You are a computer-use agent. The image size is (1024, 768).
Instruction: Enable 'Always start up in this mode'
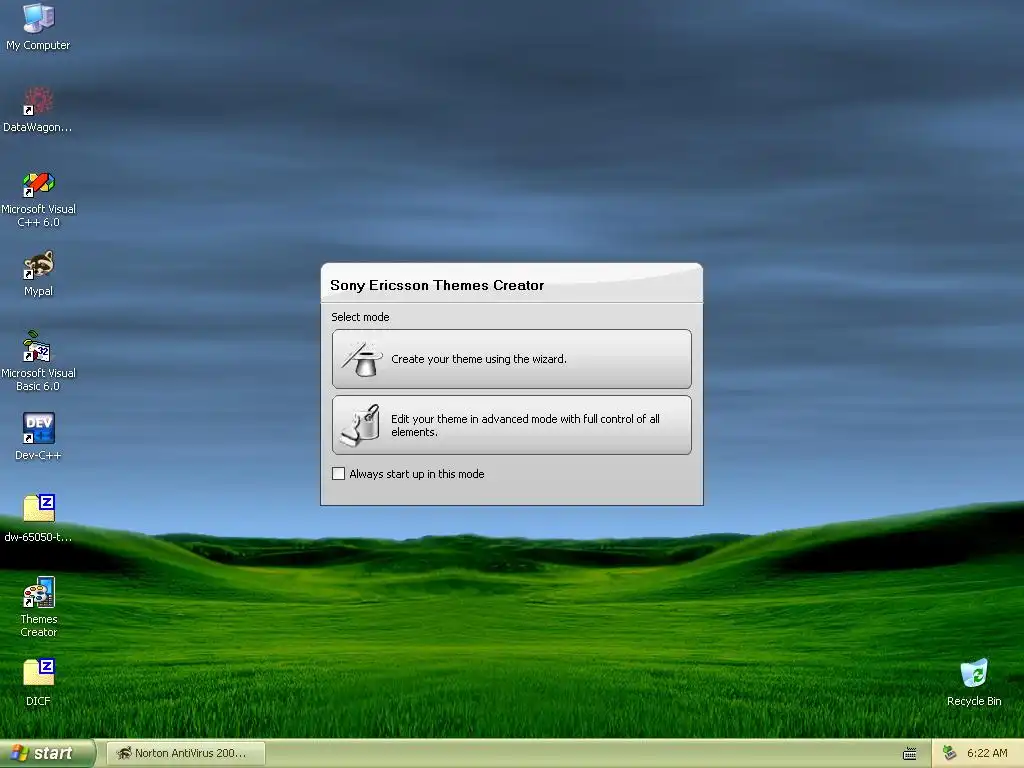[338, 473]
